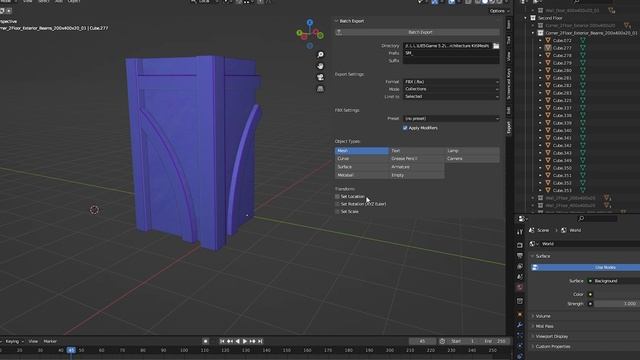
Task: Click the green mesh data icon of Cube.340
Action: 583,130
